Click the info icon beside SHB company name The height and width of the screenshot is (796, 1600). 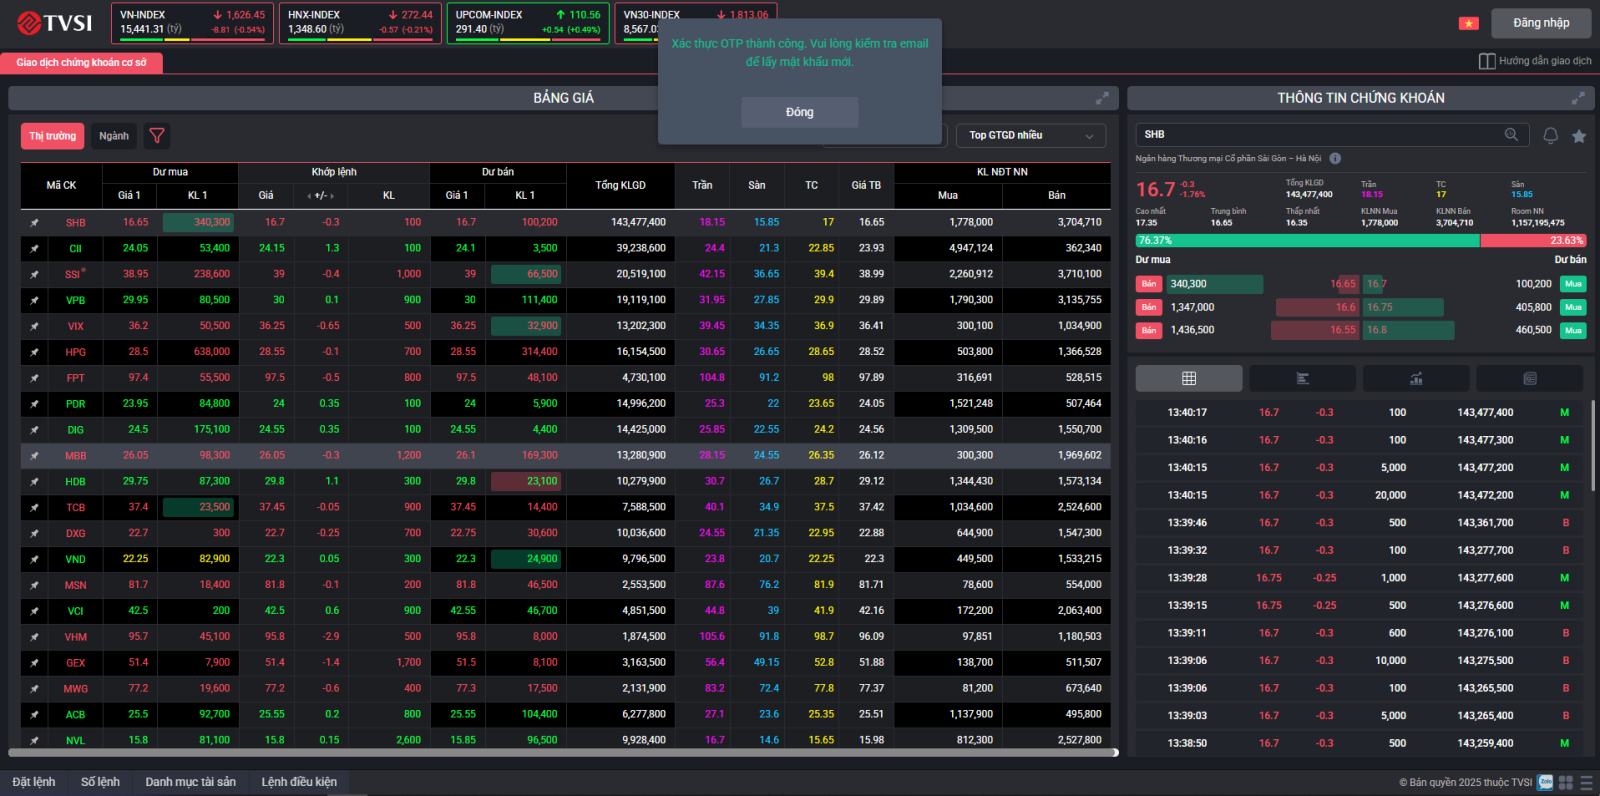tap(1335, 158)
